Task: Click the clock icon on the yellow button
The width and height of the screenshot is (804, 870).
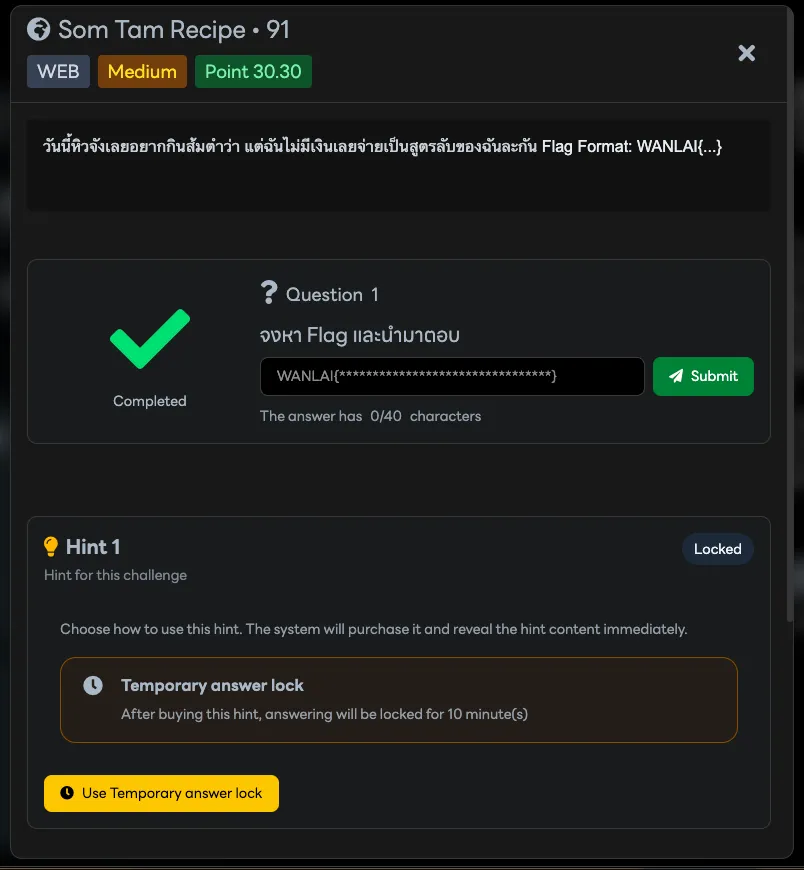Action: pos(67,793)
